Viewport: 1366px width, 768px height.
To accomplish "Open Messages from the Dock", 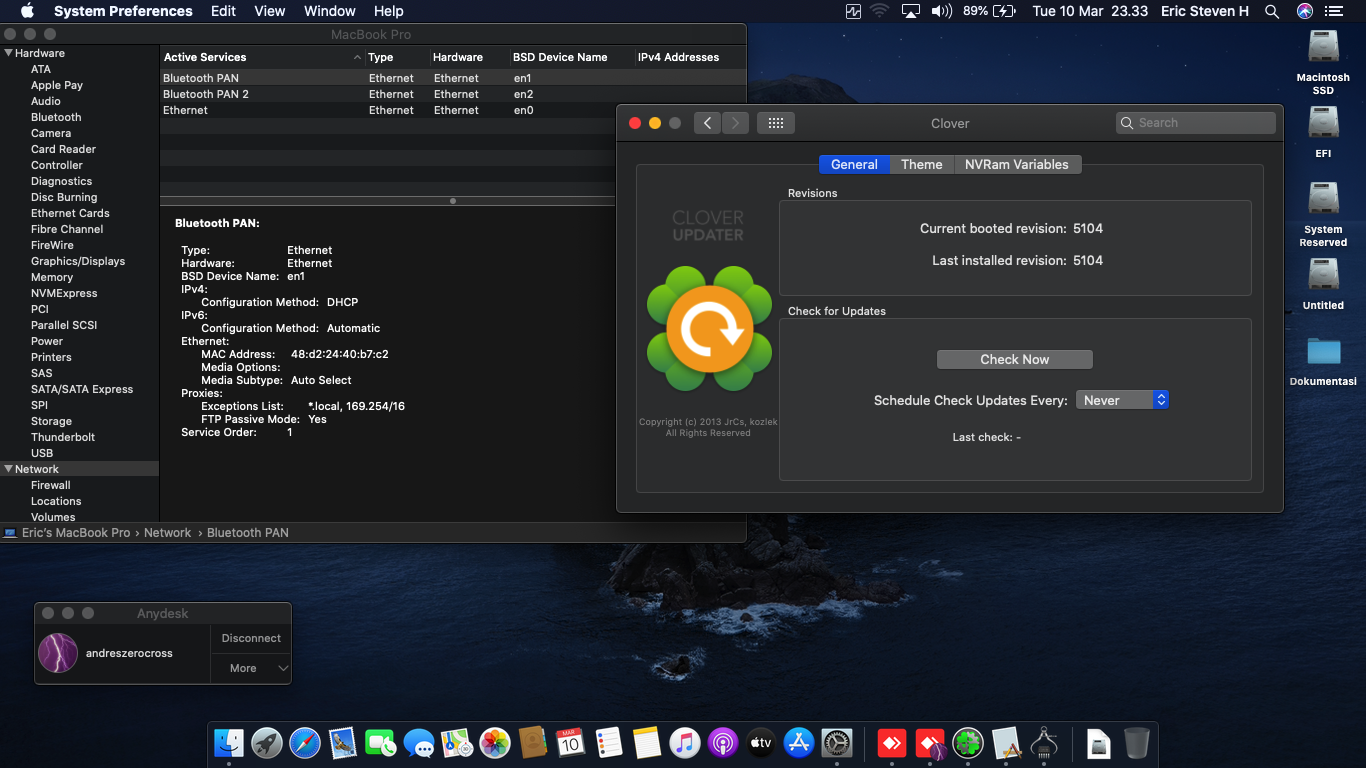I will click(419, 743).
